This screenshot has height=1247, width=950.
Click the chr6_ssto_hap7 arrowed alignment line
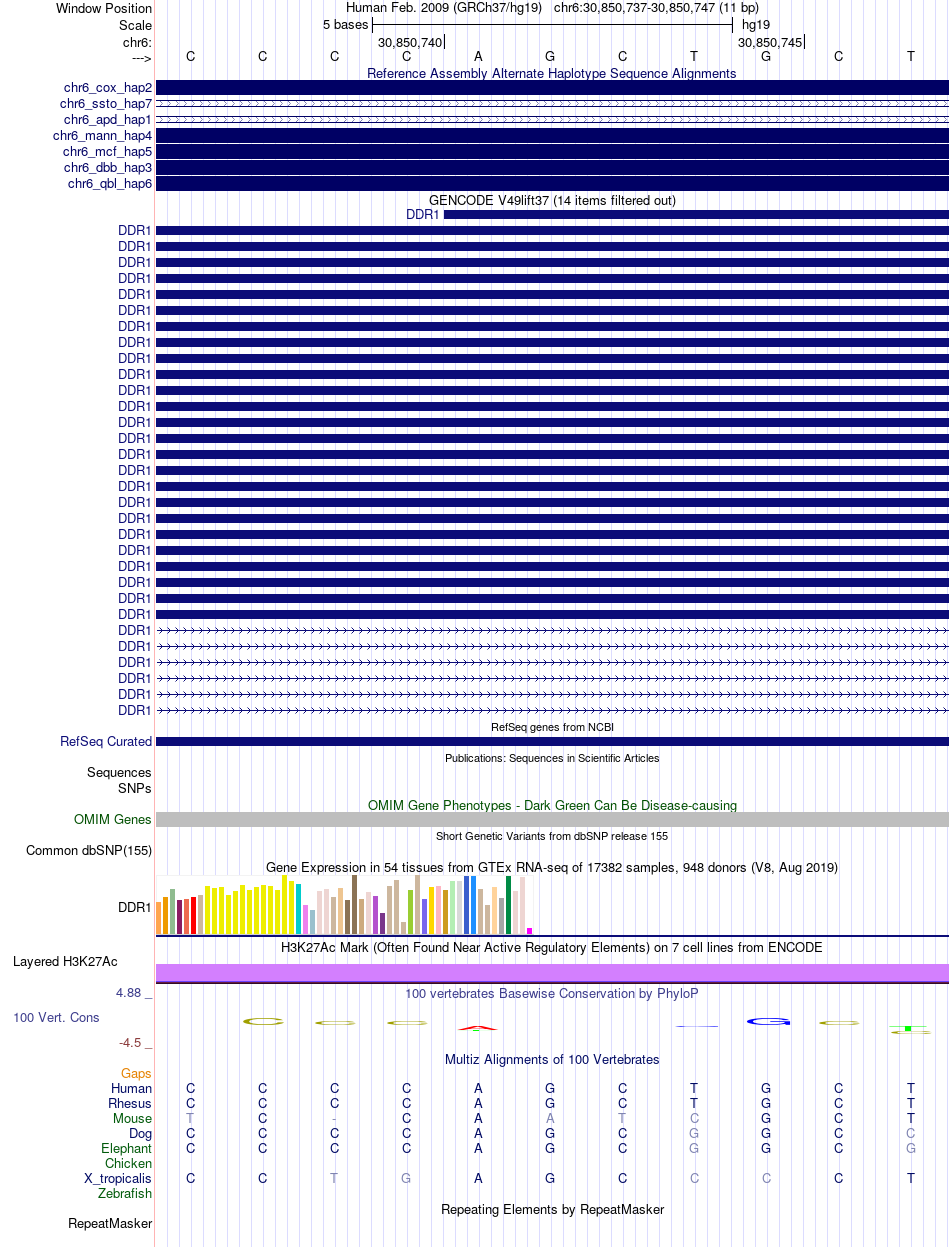pyautogui.click(x=552, y=104)
